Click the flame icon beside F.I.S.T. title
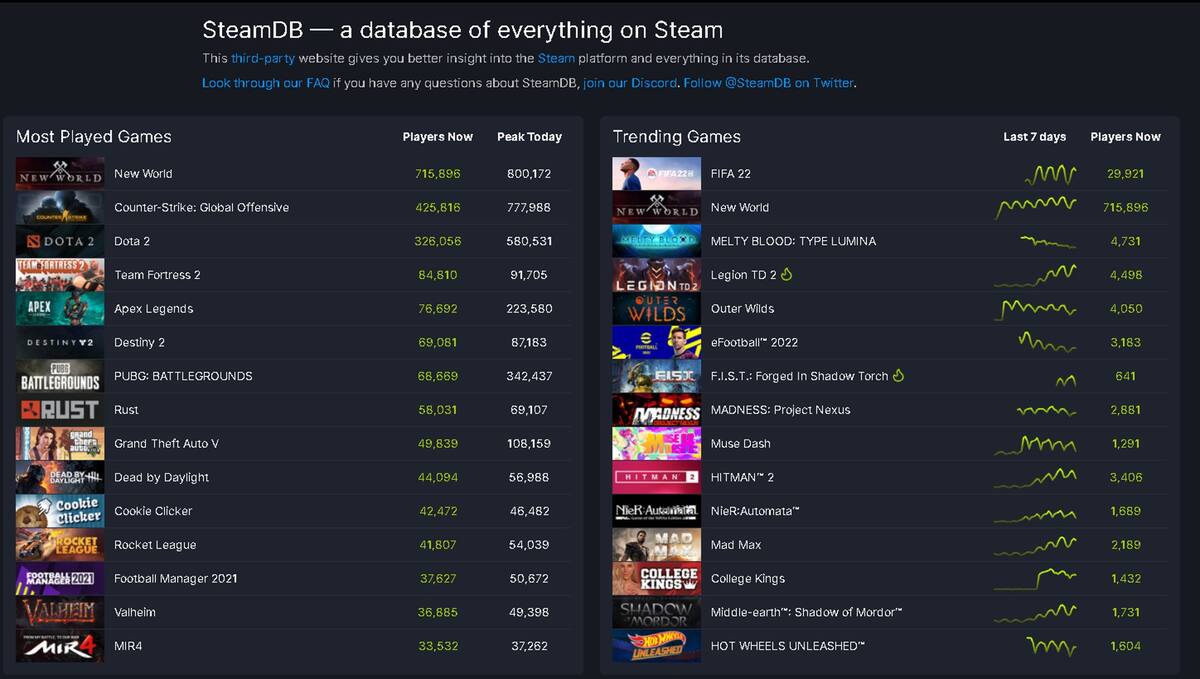The image size is (1200, 679). [x=898, y=375]
